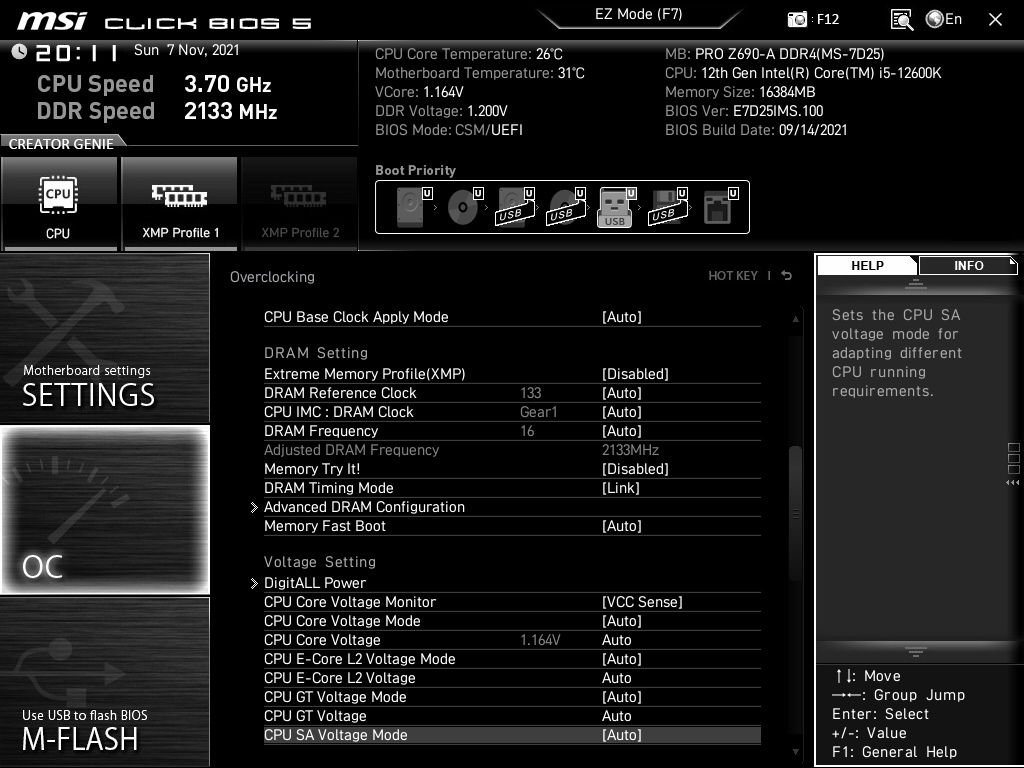The width and height of the screenshot is (1024, 768).
Task: Open CPU E-Core L2 Voltage Mode [Auto] options
Action: [x=512, y=658]
